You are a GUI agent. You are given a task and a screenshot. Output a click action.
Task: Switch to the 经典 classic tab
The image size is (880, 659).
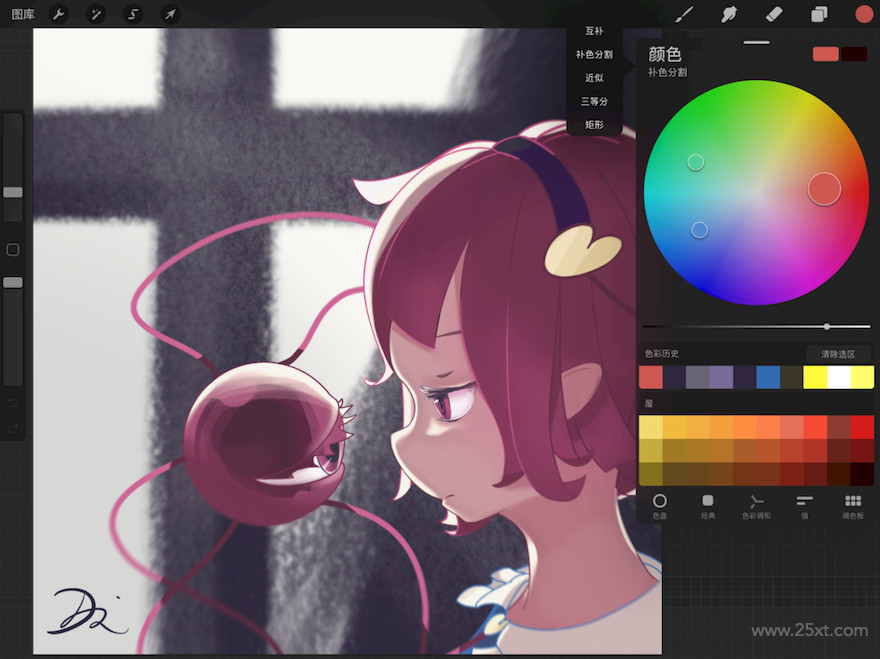click(708, 505)
